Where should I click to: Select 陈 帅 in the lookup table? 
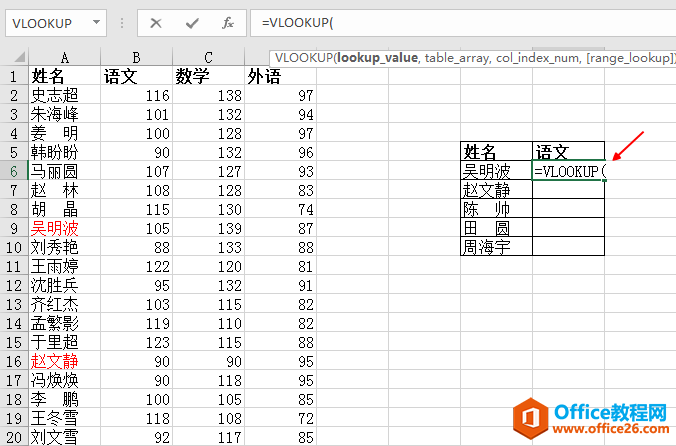496,209
